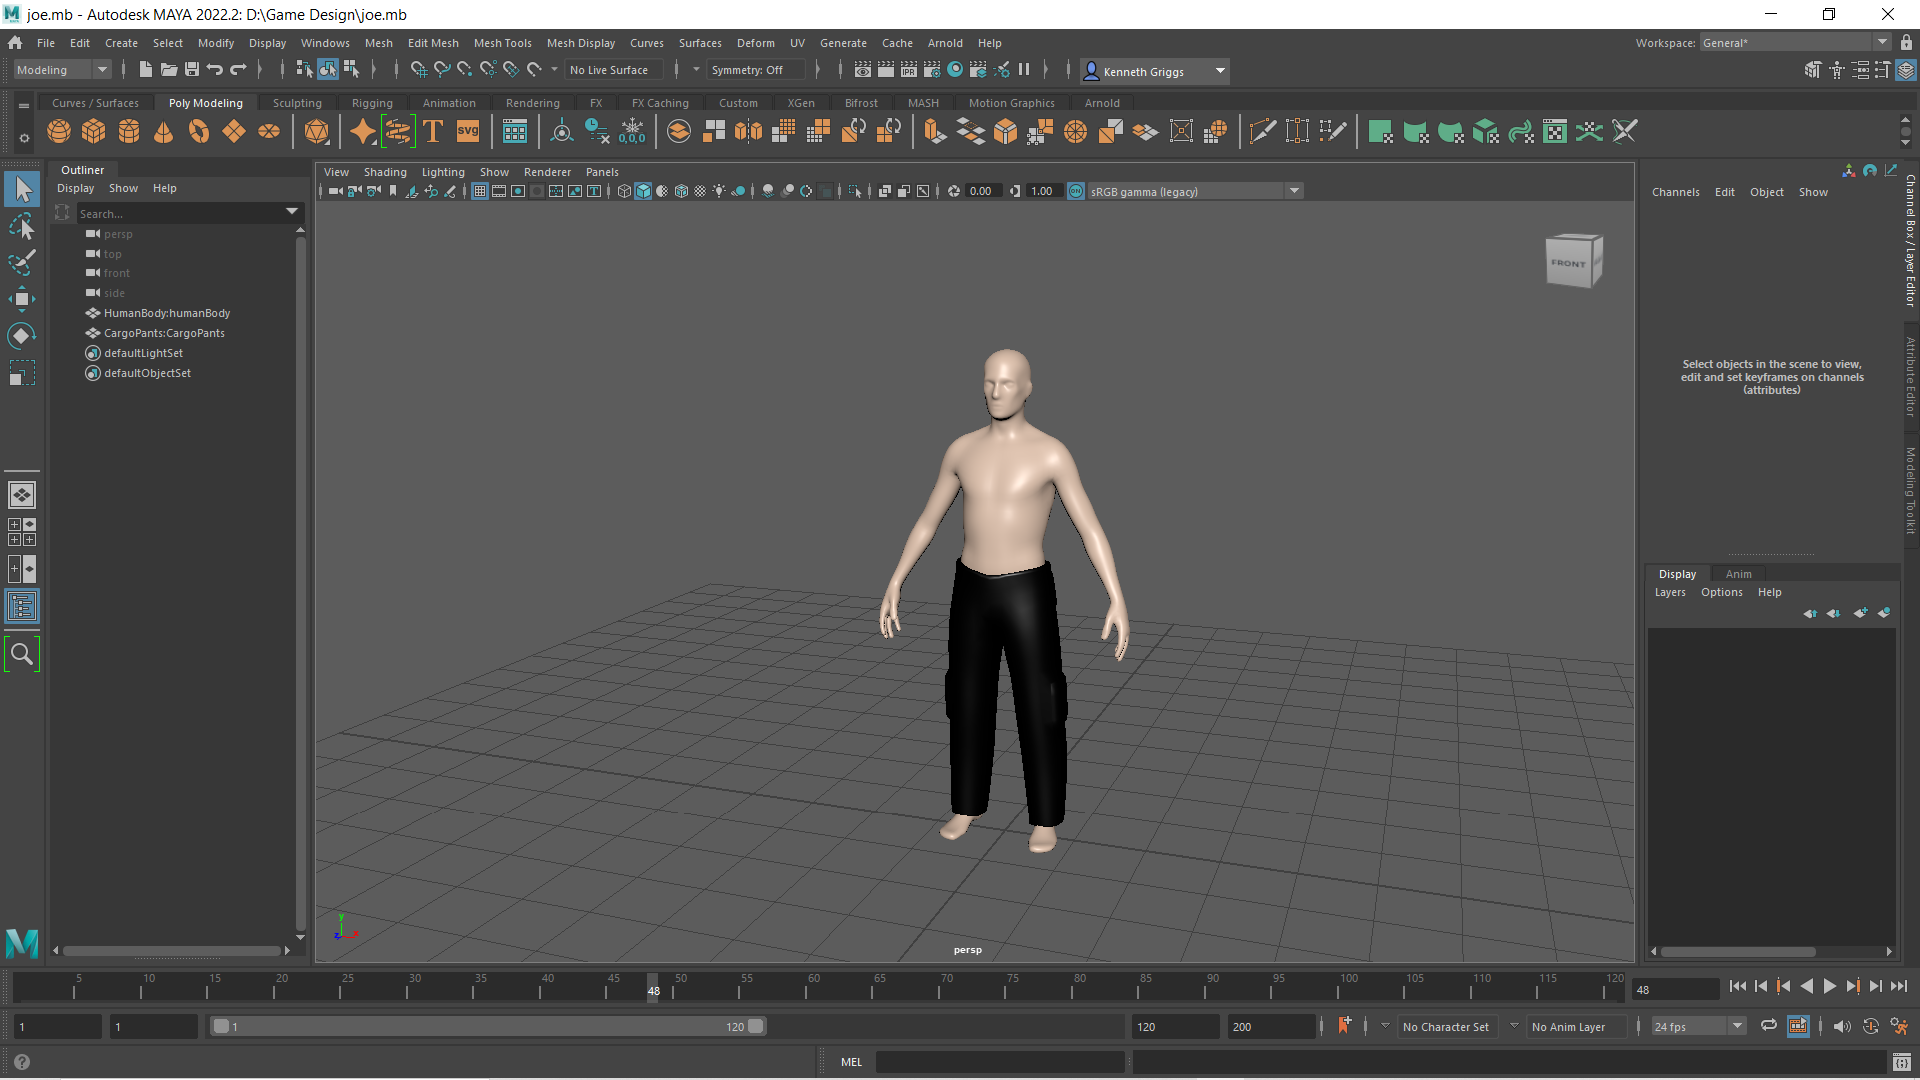Click the SVG shelf tool icon
This screenshot has width=1920, height=1080.
(468, 131)
